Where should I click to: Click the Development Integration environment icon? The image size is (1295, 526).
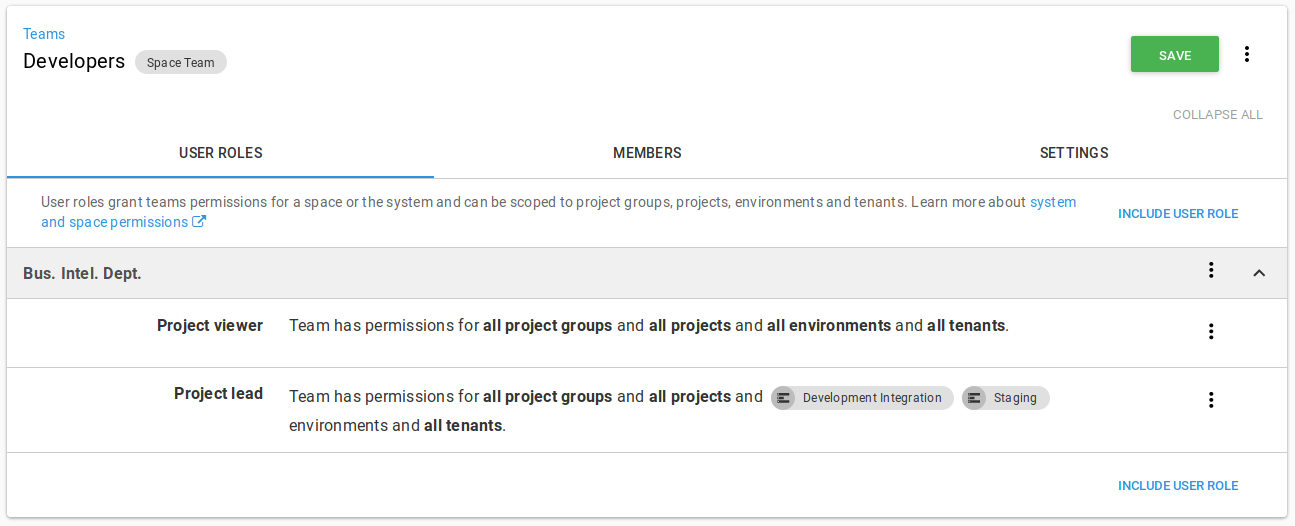click(784, 398)
